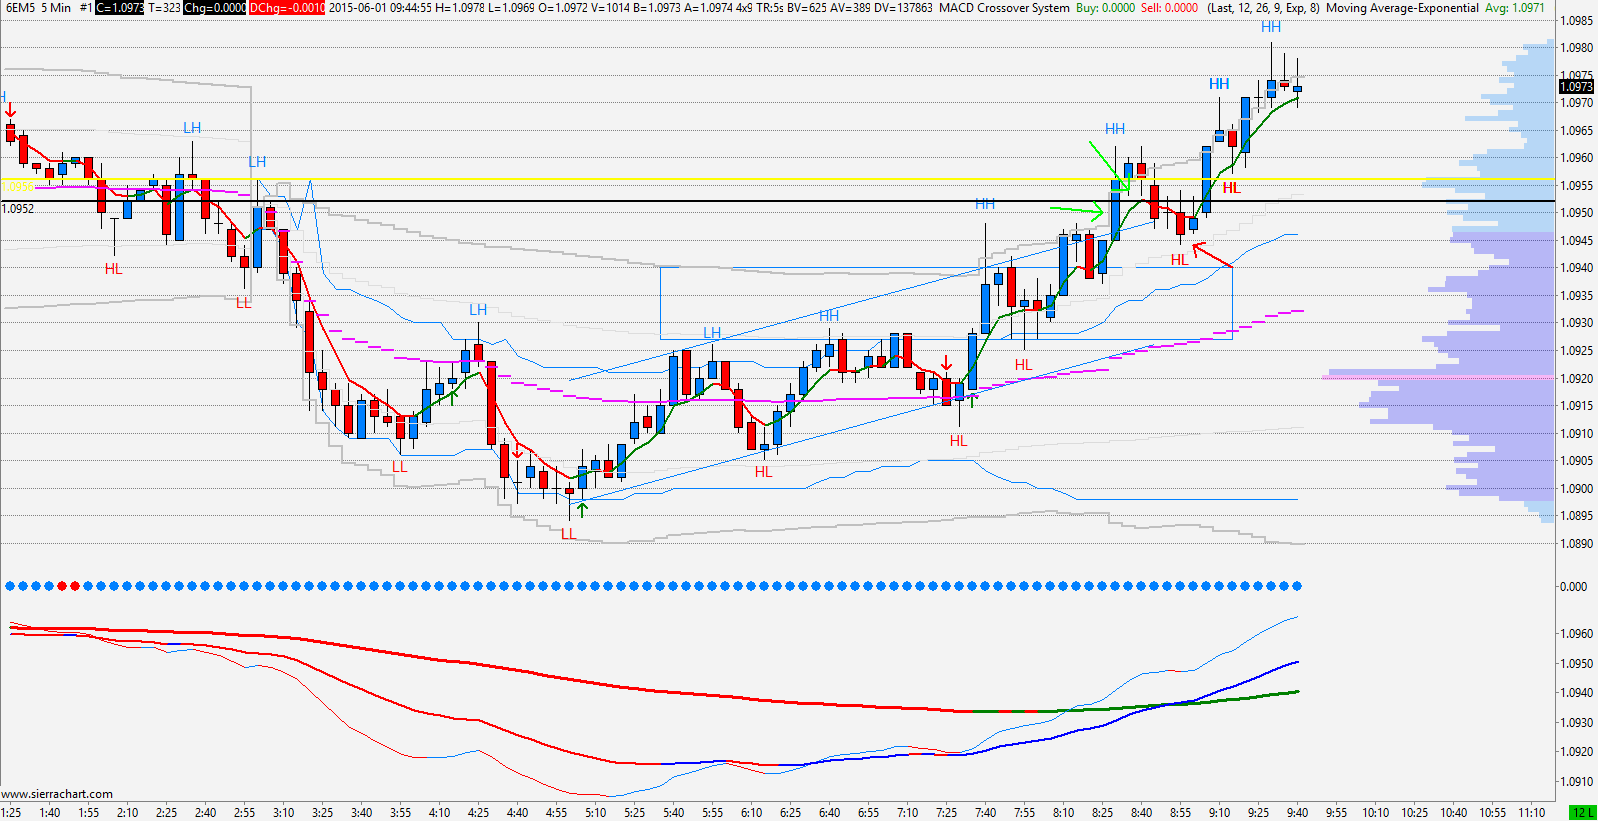Click the 2:55 time axis label
1598x821 pixels.
tap(244, 813)
